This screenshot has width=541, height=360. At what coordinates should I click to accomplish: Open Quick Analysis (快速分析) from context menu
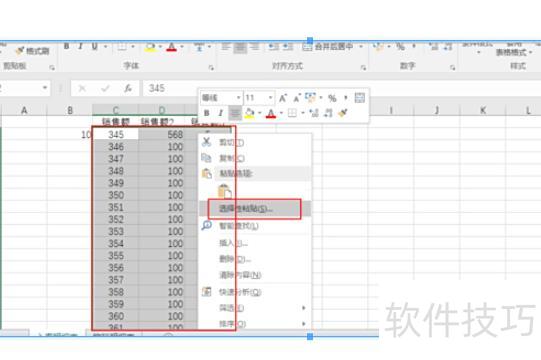255,292
